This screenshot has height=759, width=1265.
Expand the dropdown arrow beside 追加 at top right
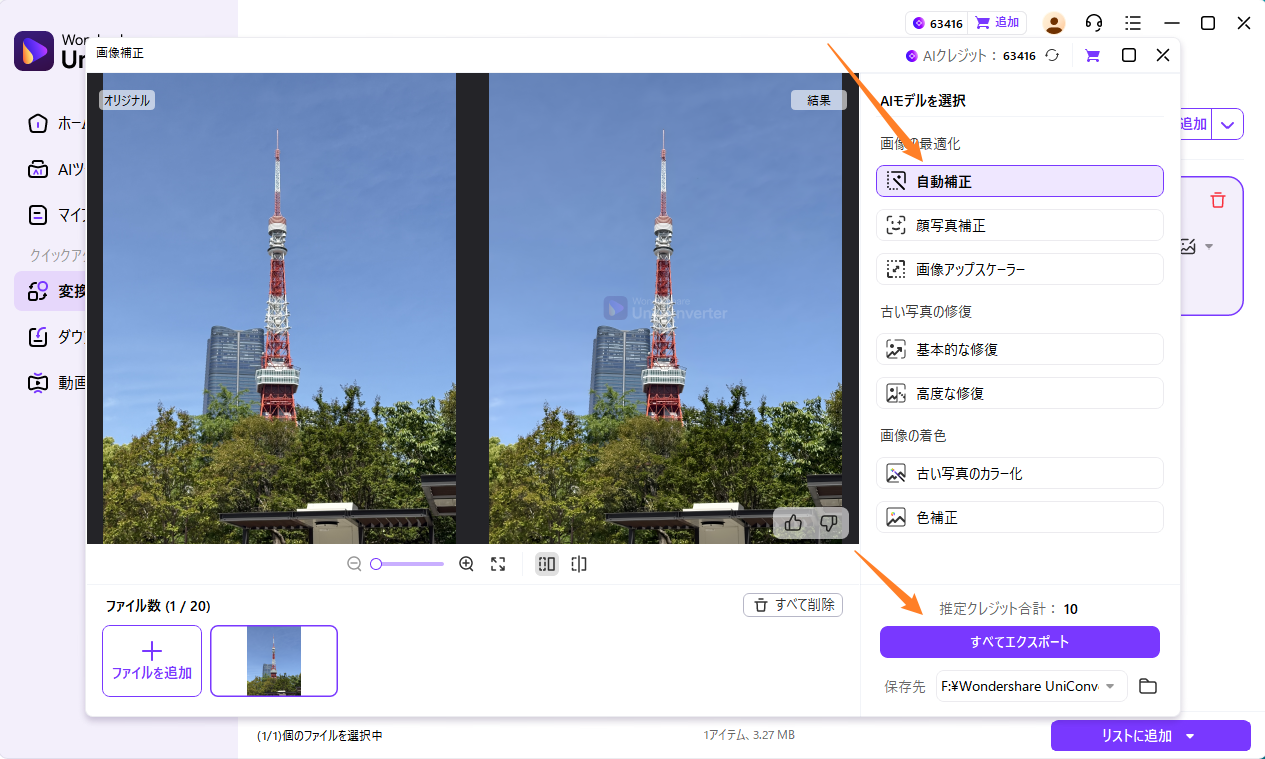pyautogui.click(x=1228, y=125)
